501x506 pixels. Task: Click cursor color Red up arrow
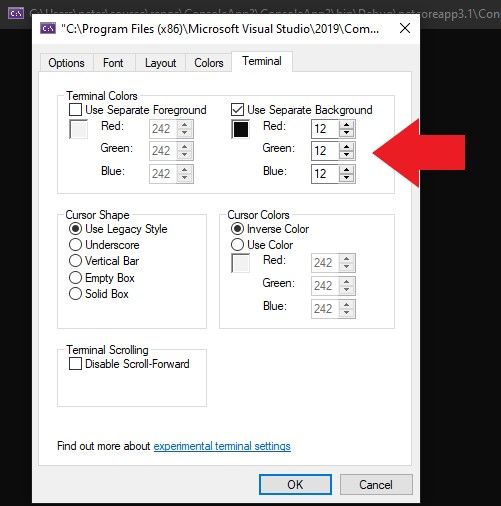(347, 259)
